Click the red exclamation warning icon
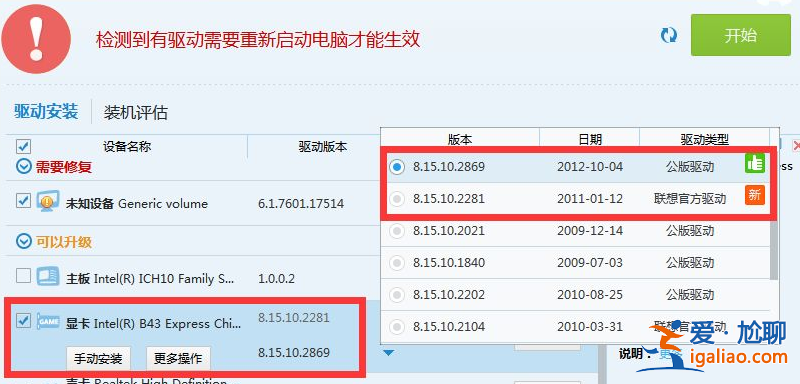Screen dimensions: 800x384 click(x=36, y=39)
